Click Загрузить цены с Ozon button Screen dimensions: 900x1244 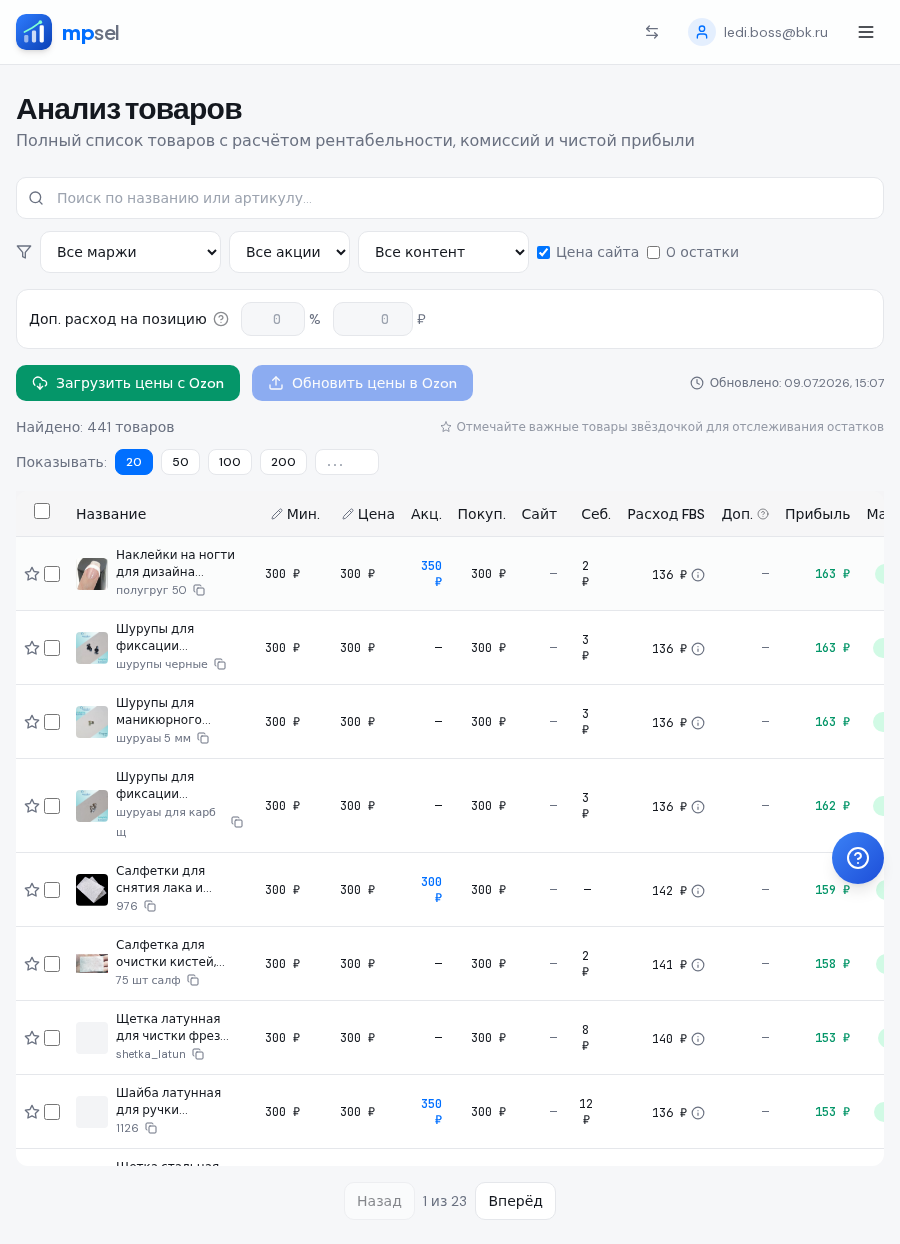tap(128, 383)
